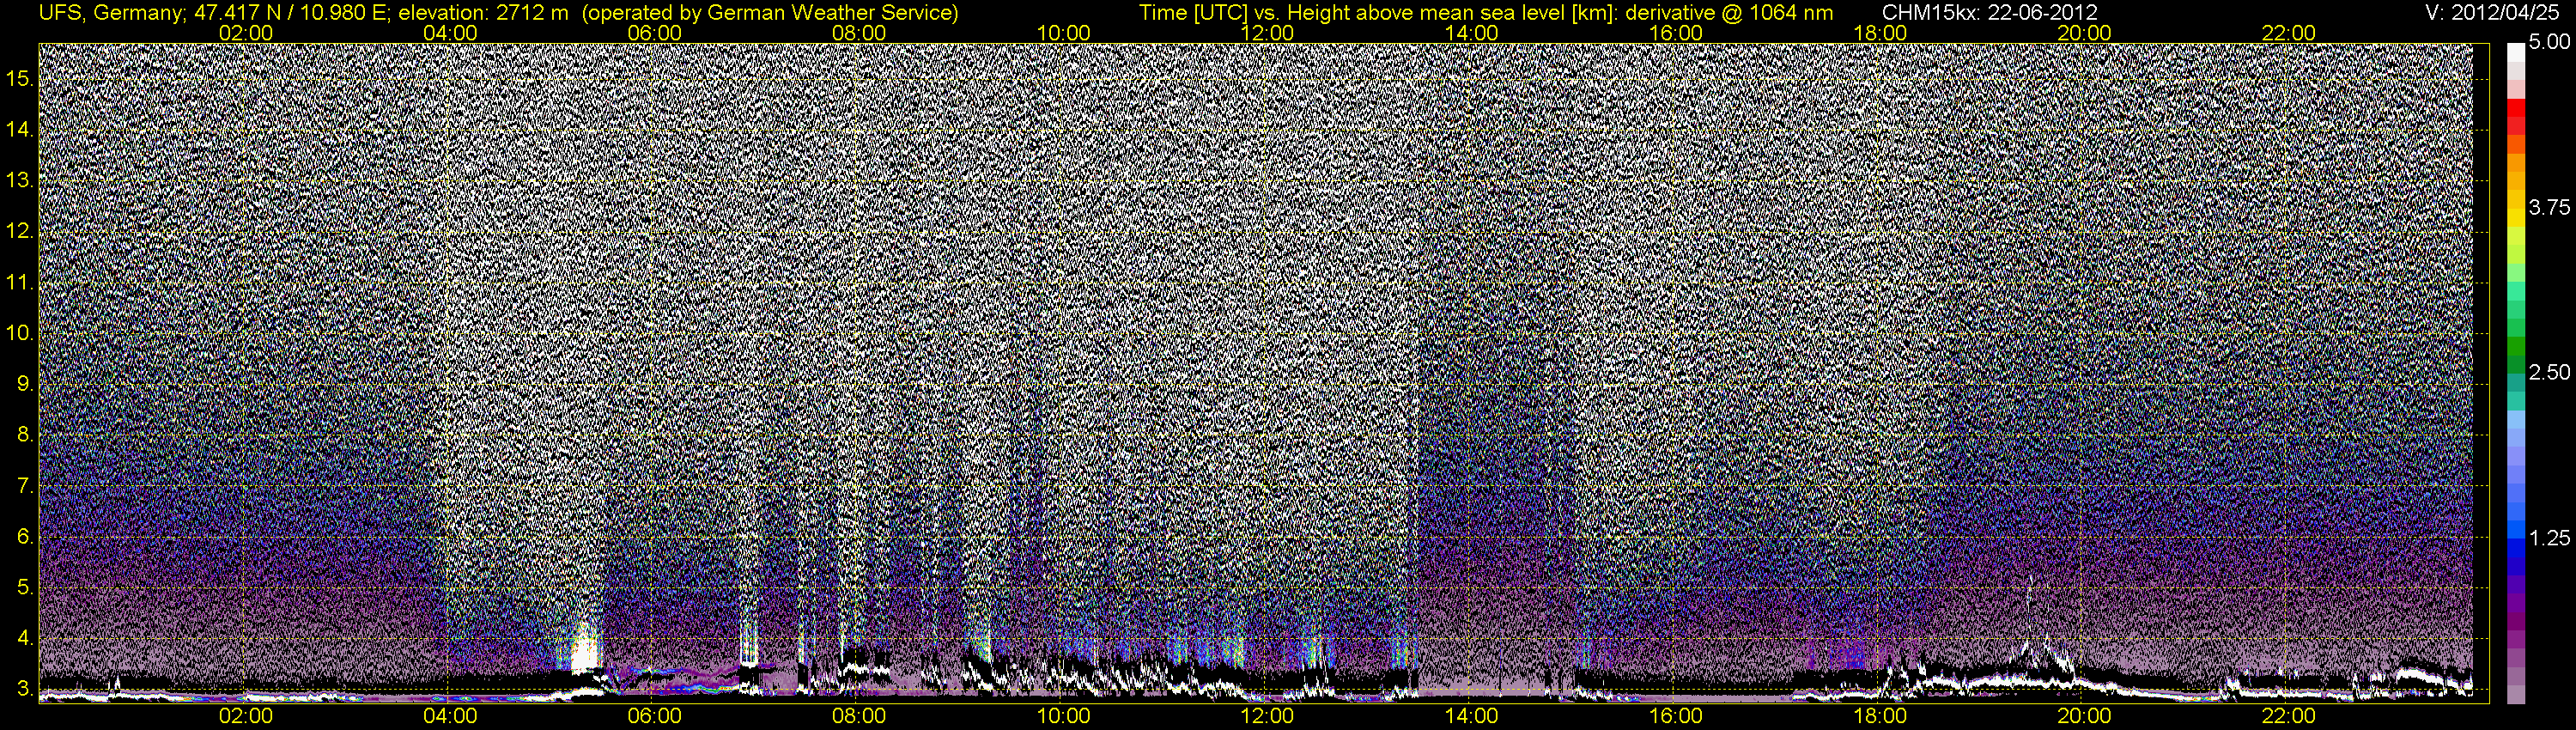The image size is (2576, 730).
Task: Click the 22:00 label on the top time axis
Action: [2289, 33]
